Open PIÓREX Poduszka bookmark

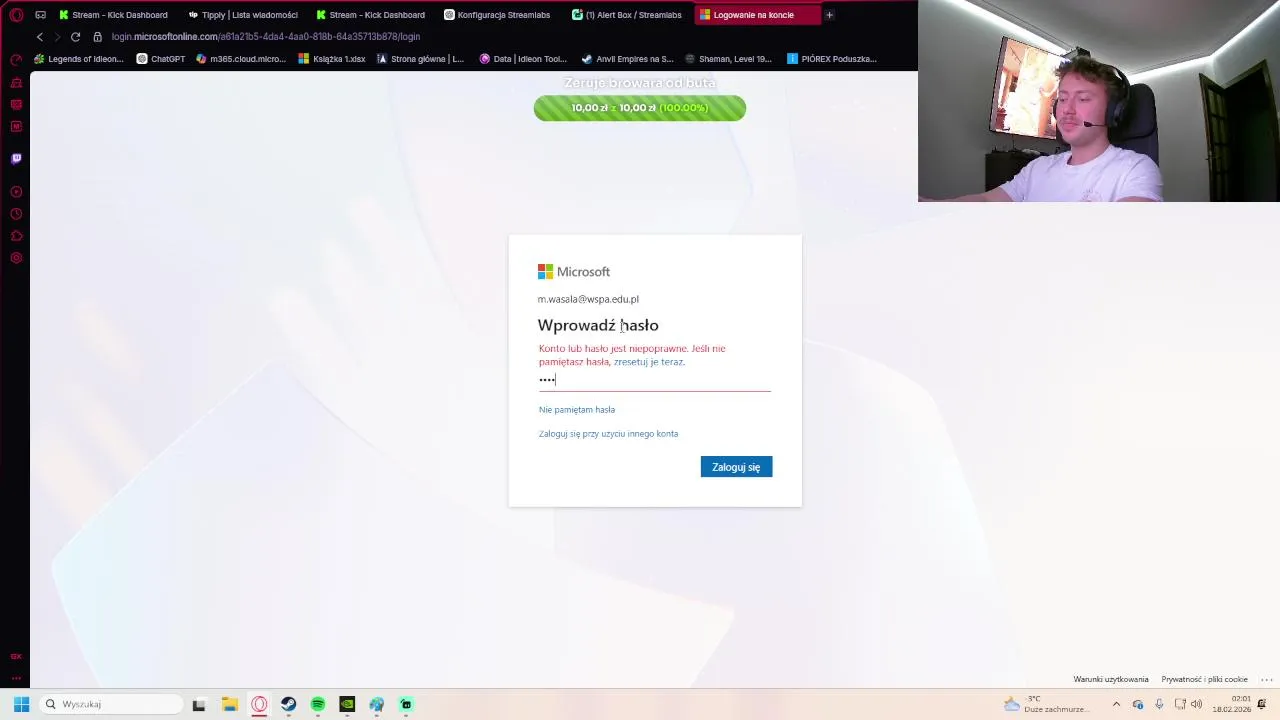pos(832,59)
